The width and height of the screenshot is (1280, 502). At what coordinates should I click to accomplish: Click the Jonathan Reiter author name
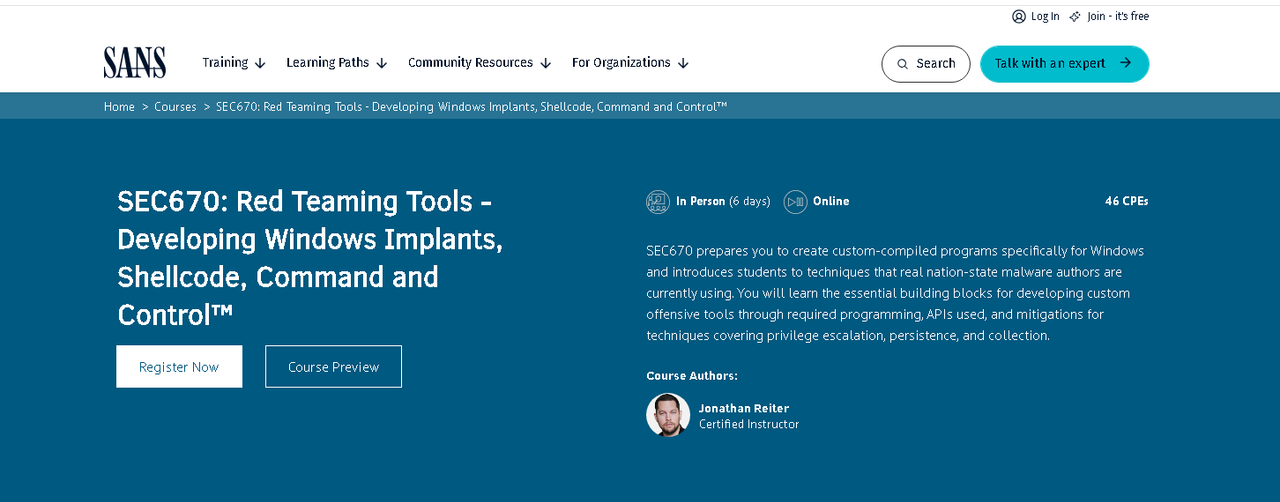tap(744, 408)
